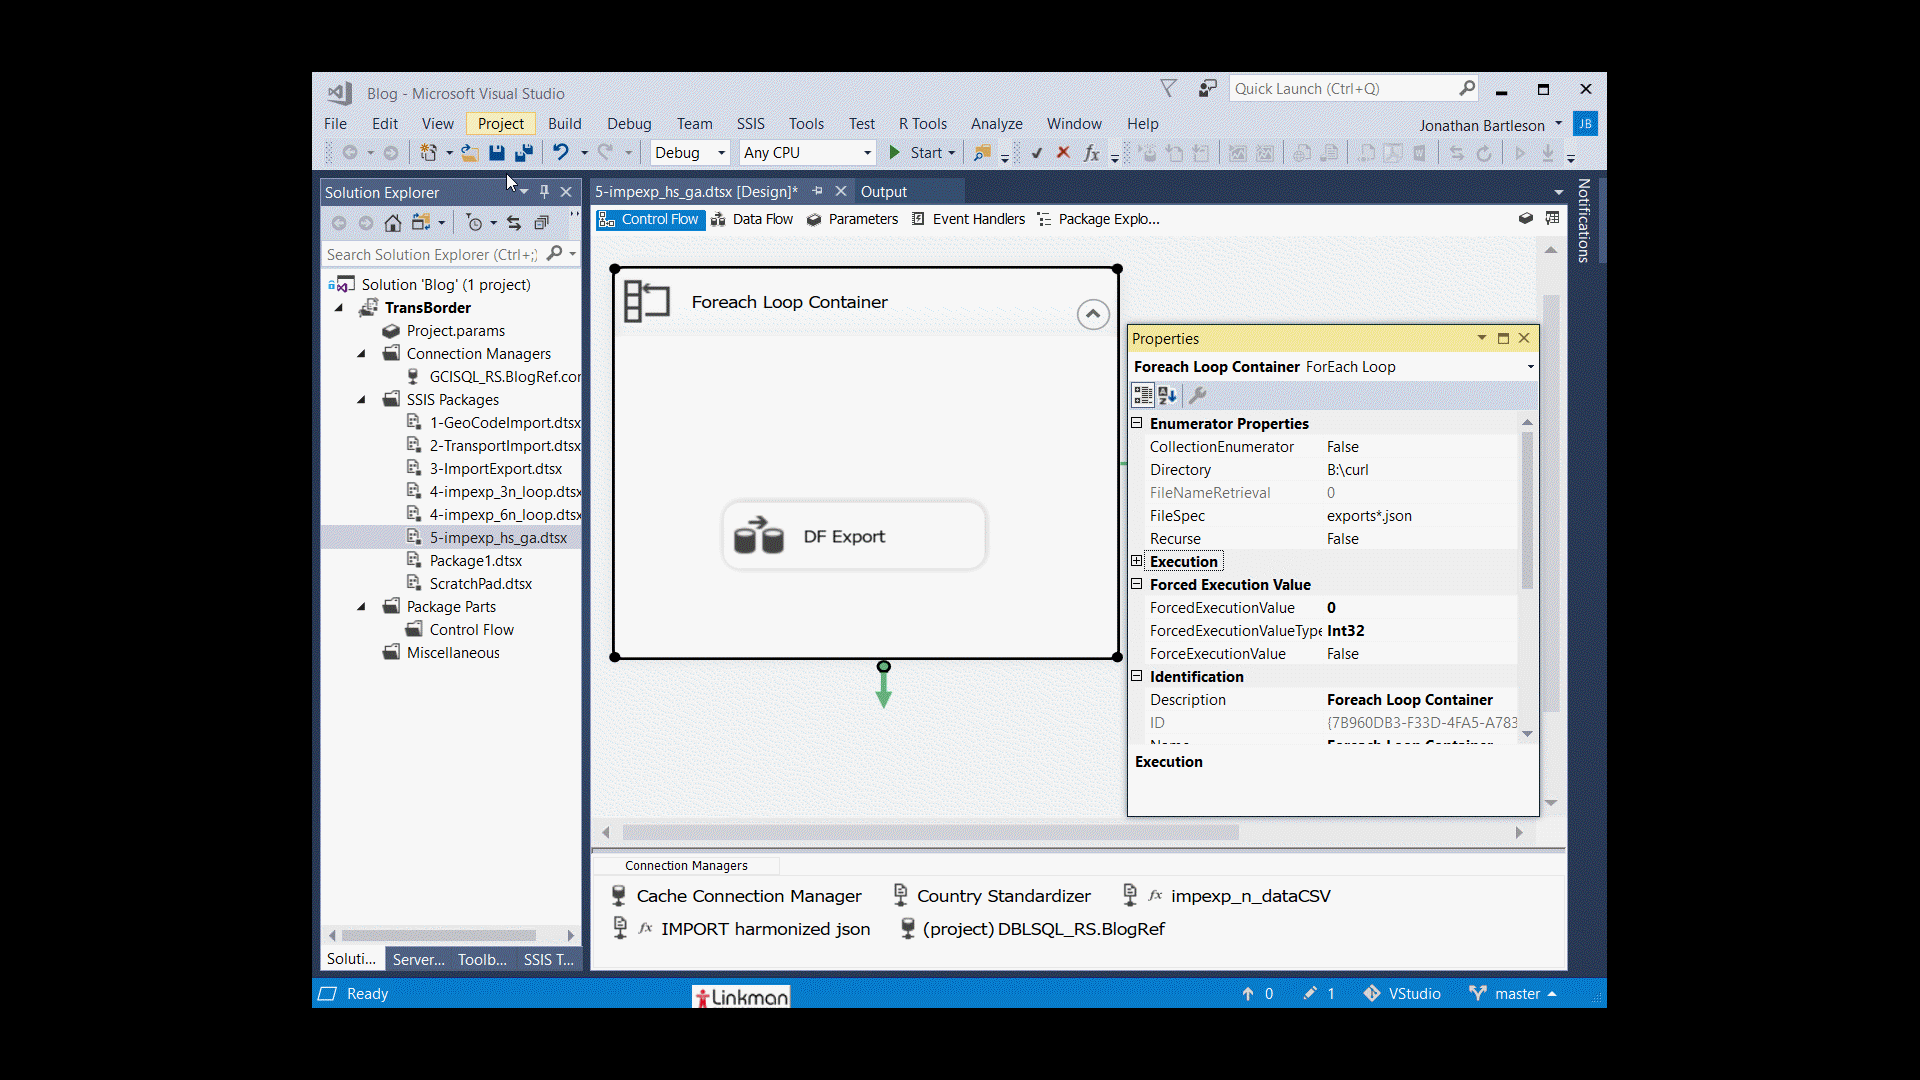This screenshot has height=1080, width=1920.
Task: Sort properties alphabetically with A-Z icon
Action: click(1167, 396)
